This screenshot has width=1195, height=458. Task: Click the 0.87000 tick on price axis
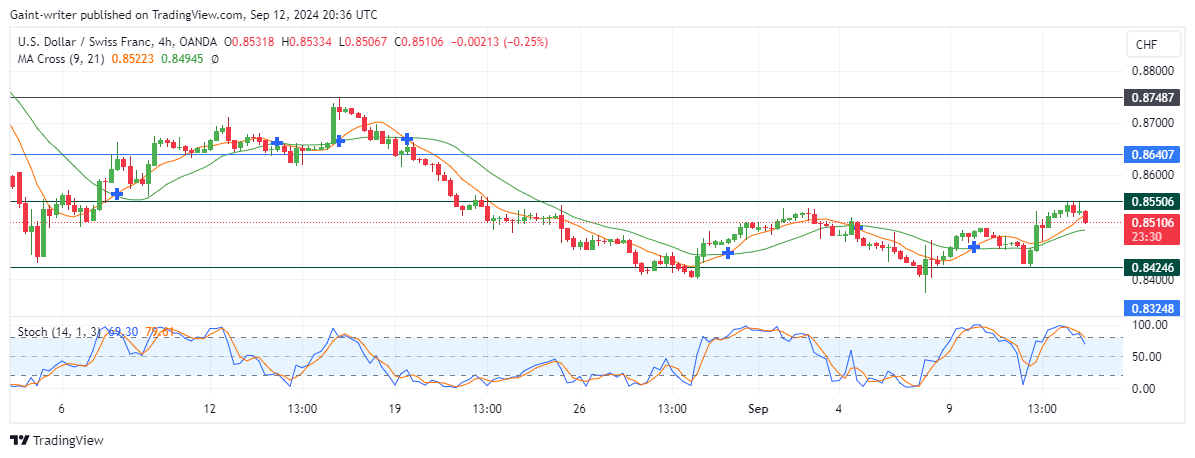point(1152,122)
